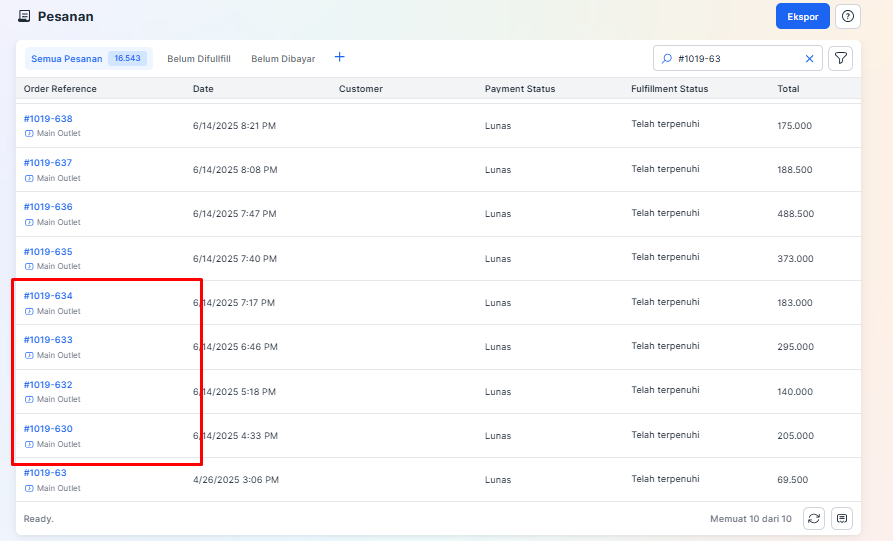Switch to the Belum Dibayar tab
The height and width of the screenshot is (541, 893).
283,59
